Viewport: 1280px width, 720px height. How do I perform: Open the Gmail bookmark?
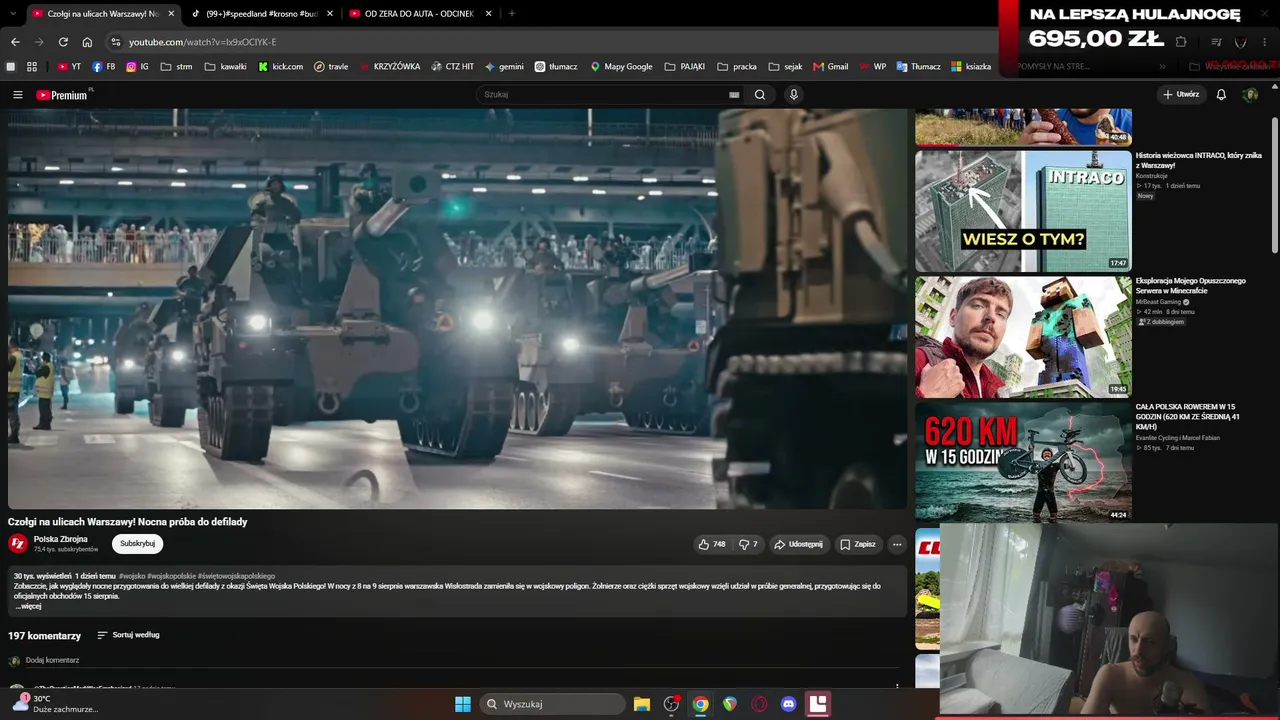[x=831, y=67]
